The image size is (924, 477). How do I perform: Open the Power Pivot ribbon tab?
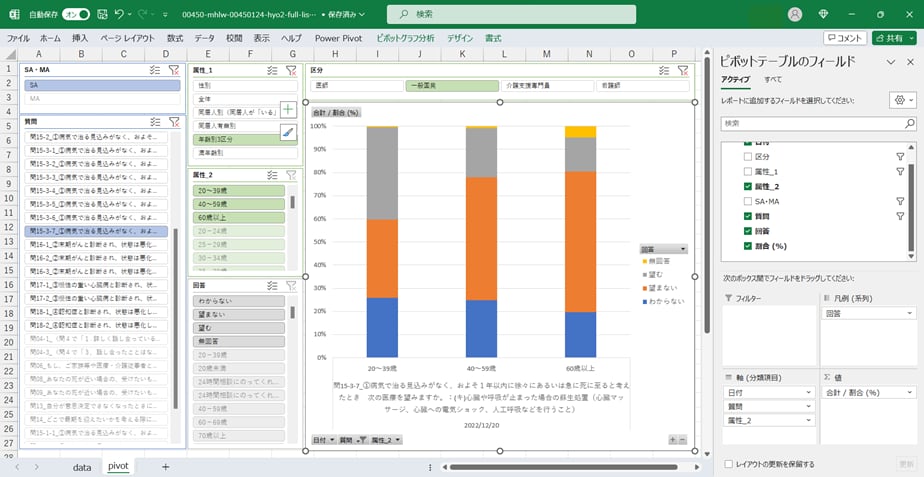click(338, 38)
